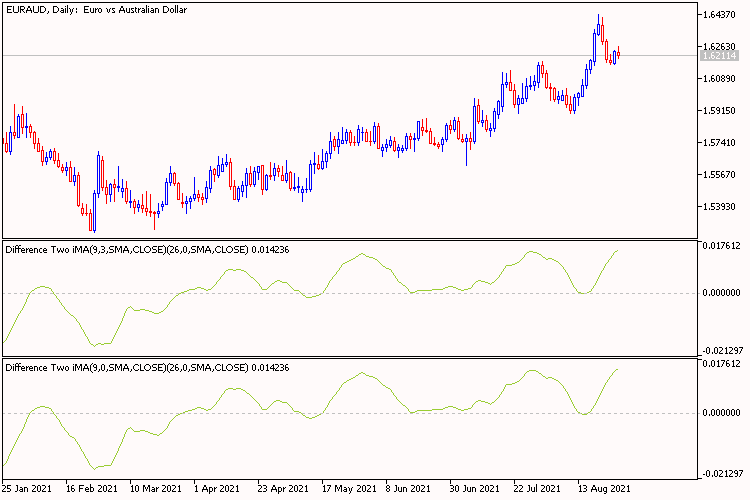This screenshot has height=500, width=750.
Task: Click the 1.55670 price axis label
Action: [719, 175]
